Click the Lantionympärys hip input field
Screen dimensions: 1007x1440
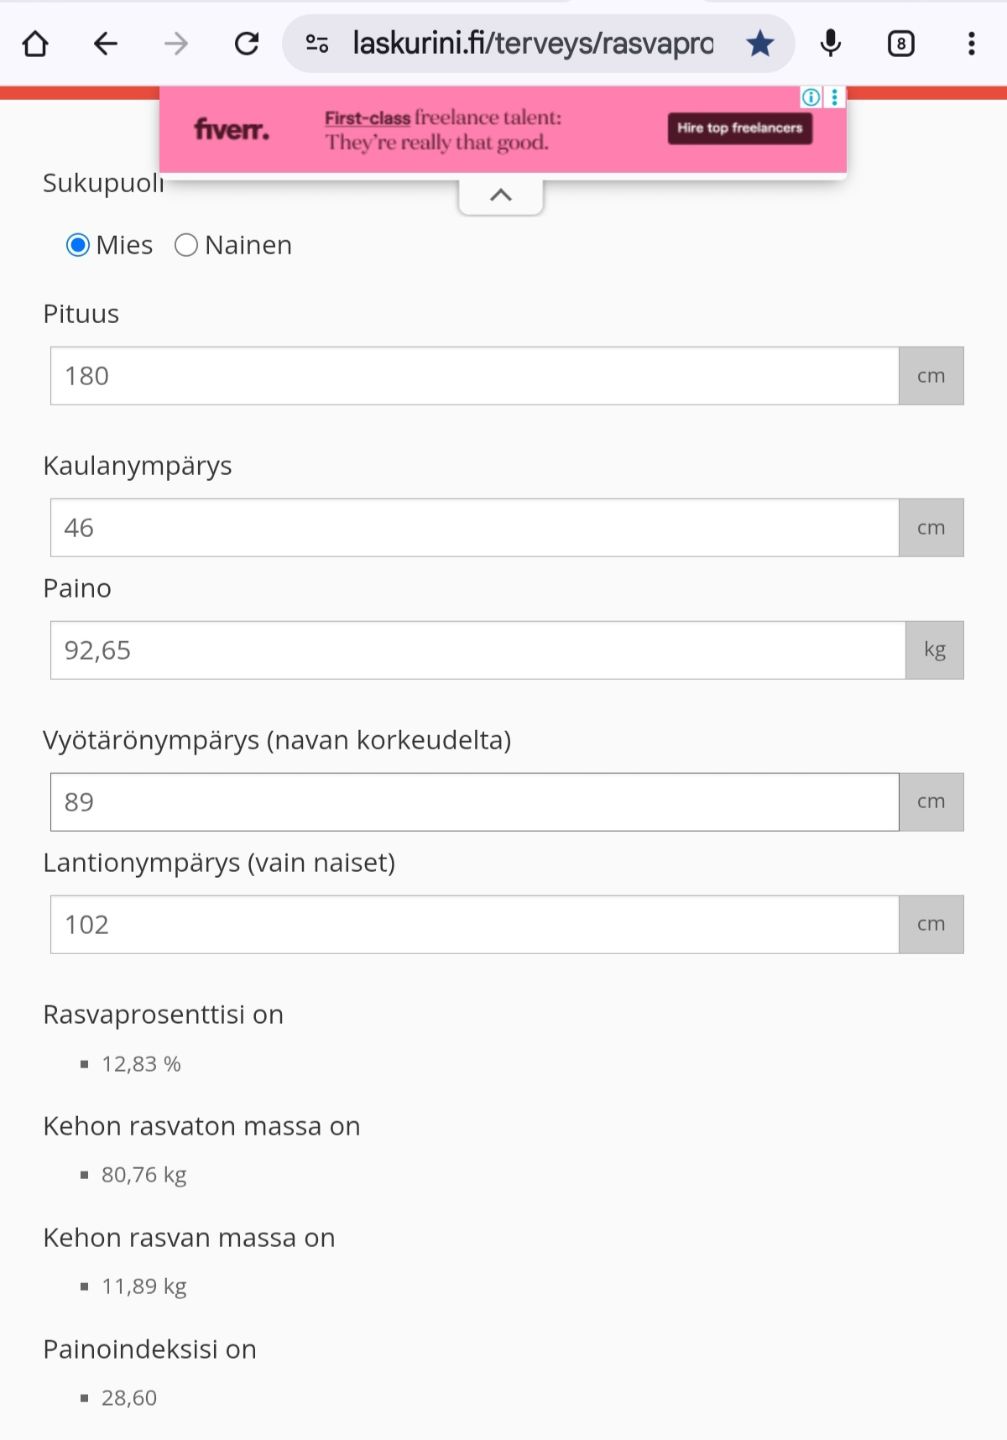tap(474, 925)
